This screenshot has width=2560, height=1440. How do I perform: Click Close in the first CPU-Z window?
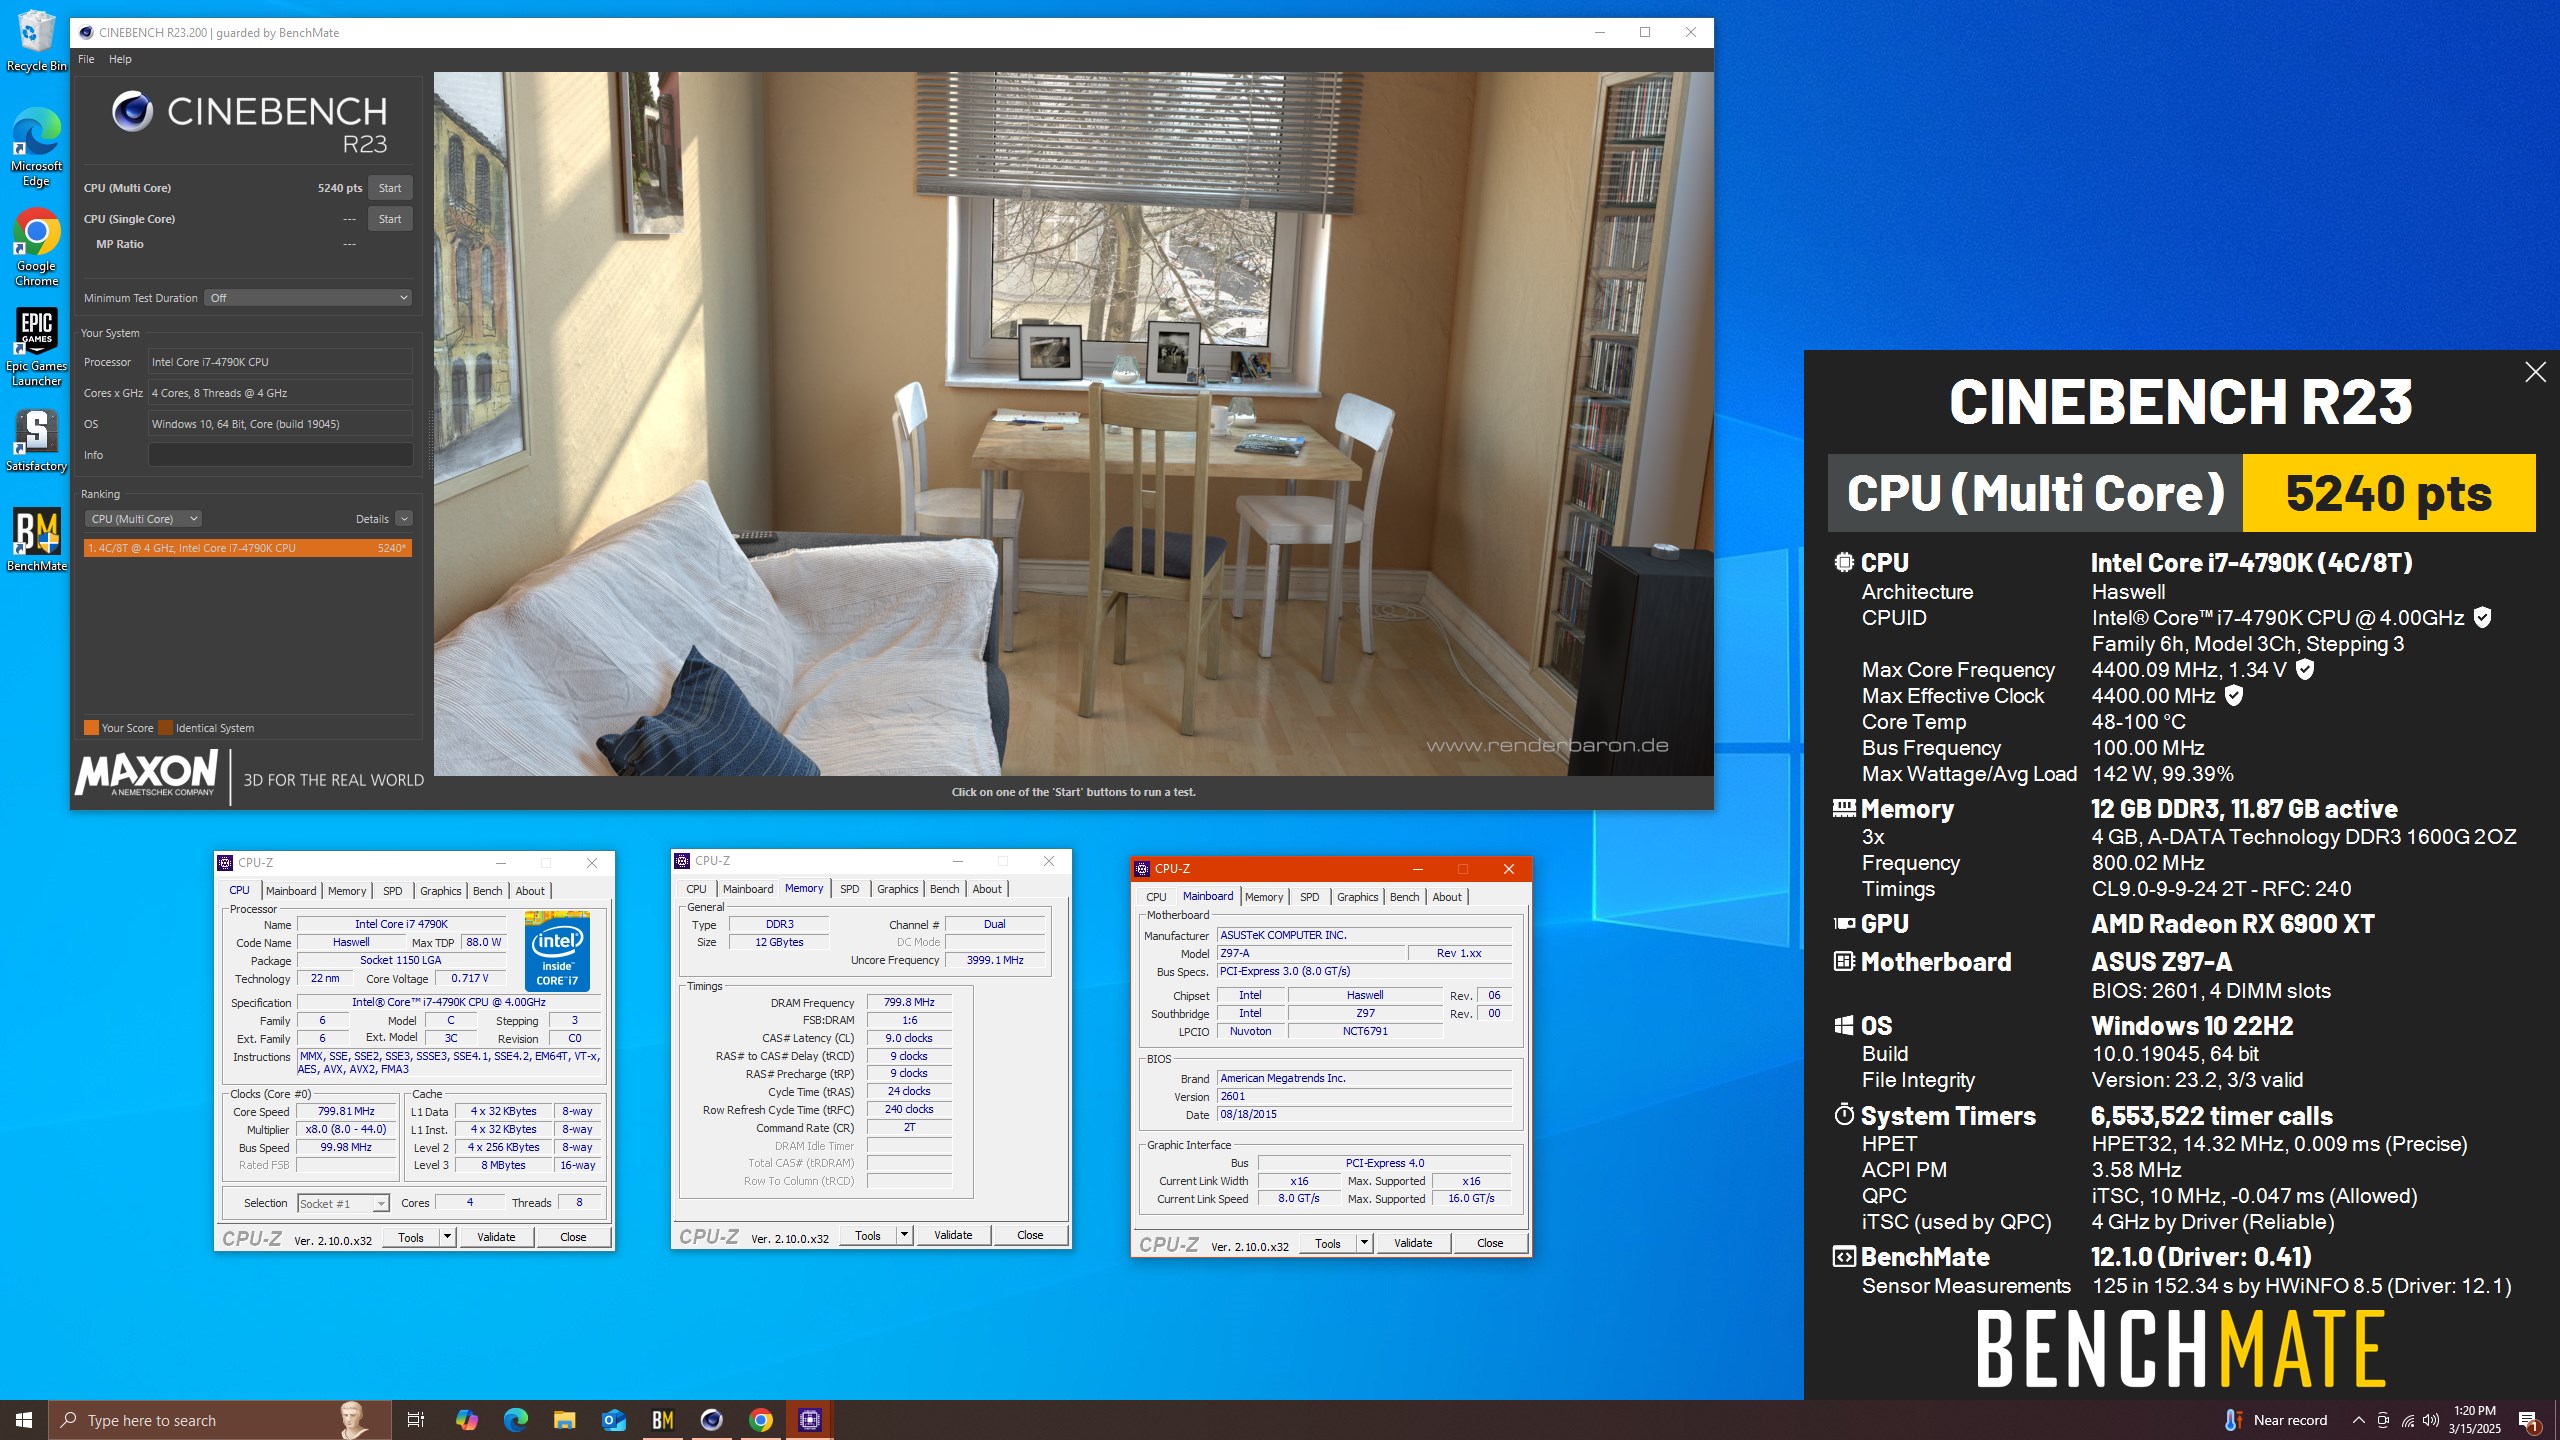click(573, 1237)
